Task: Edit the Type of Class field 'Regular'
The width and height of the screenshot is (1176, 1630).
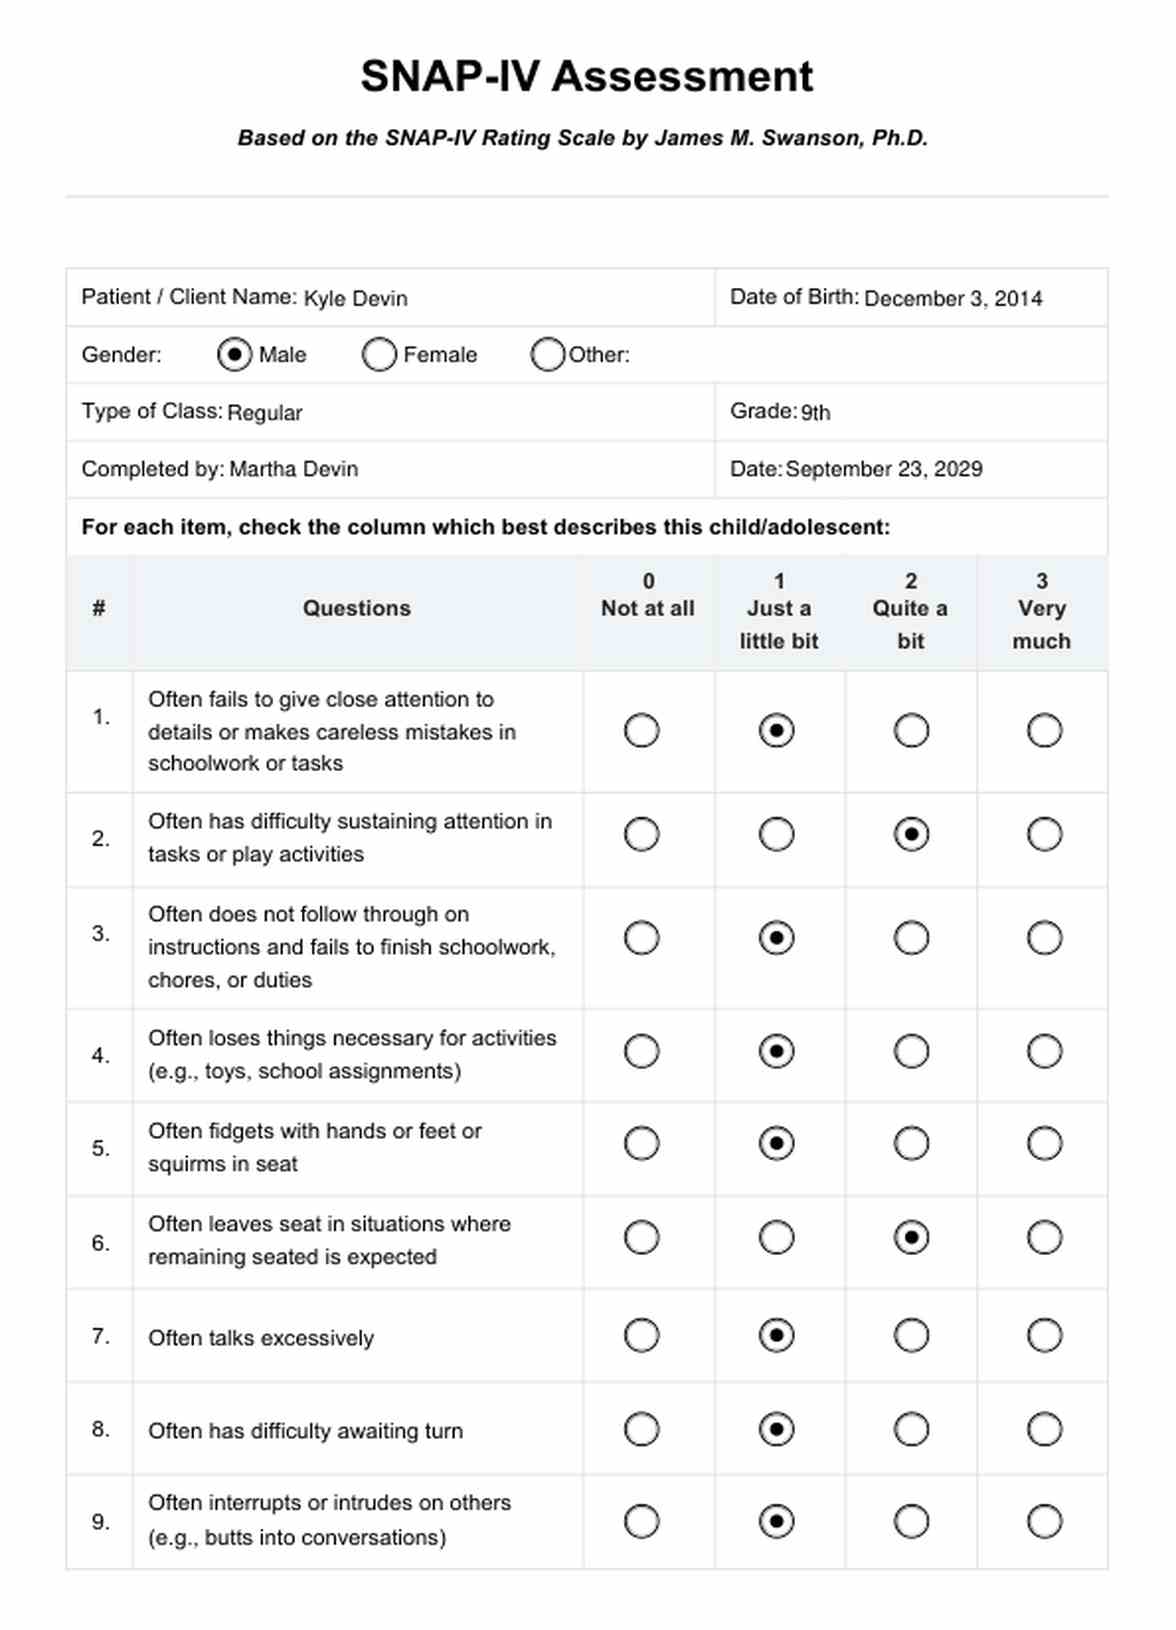Action: [265, 413]
